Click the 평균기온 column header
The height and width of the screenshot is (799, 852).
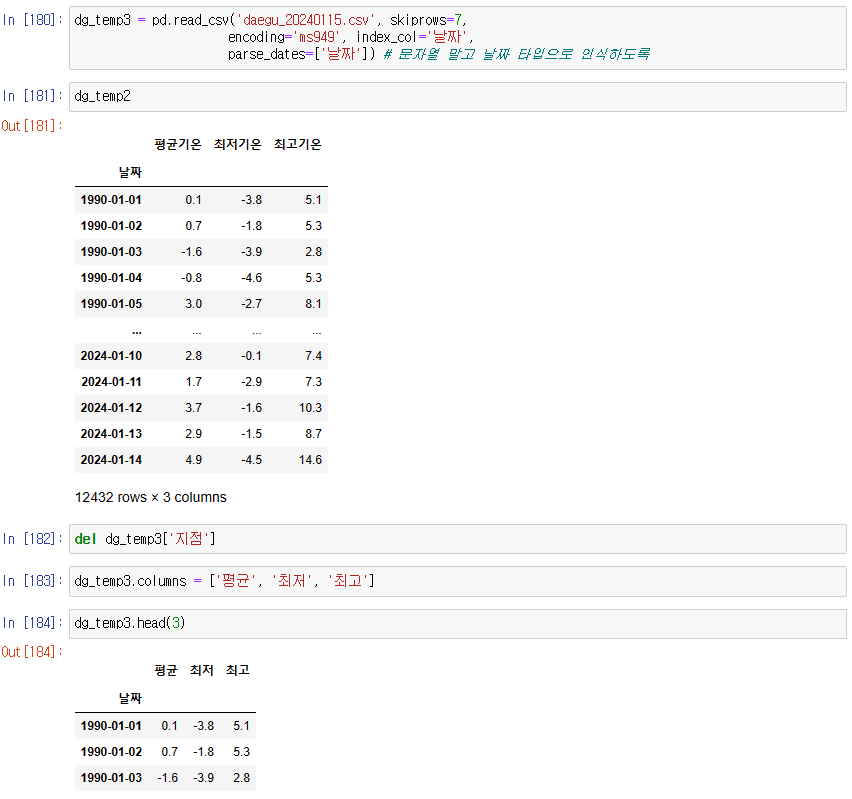(178, 144)
